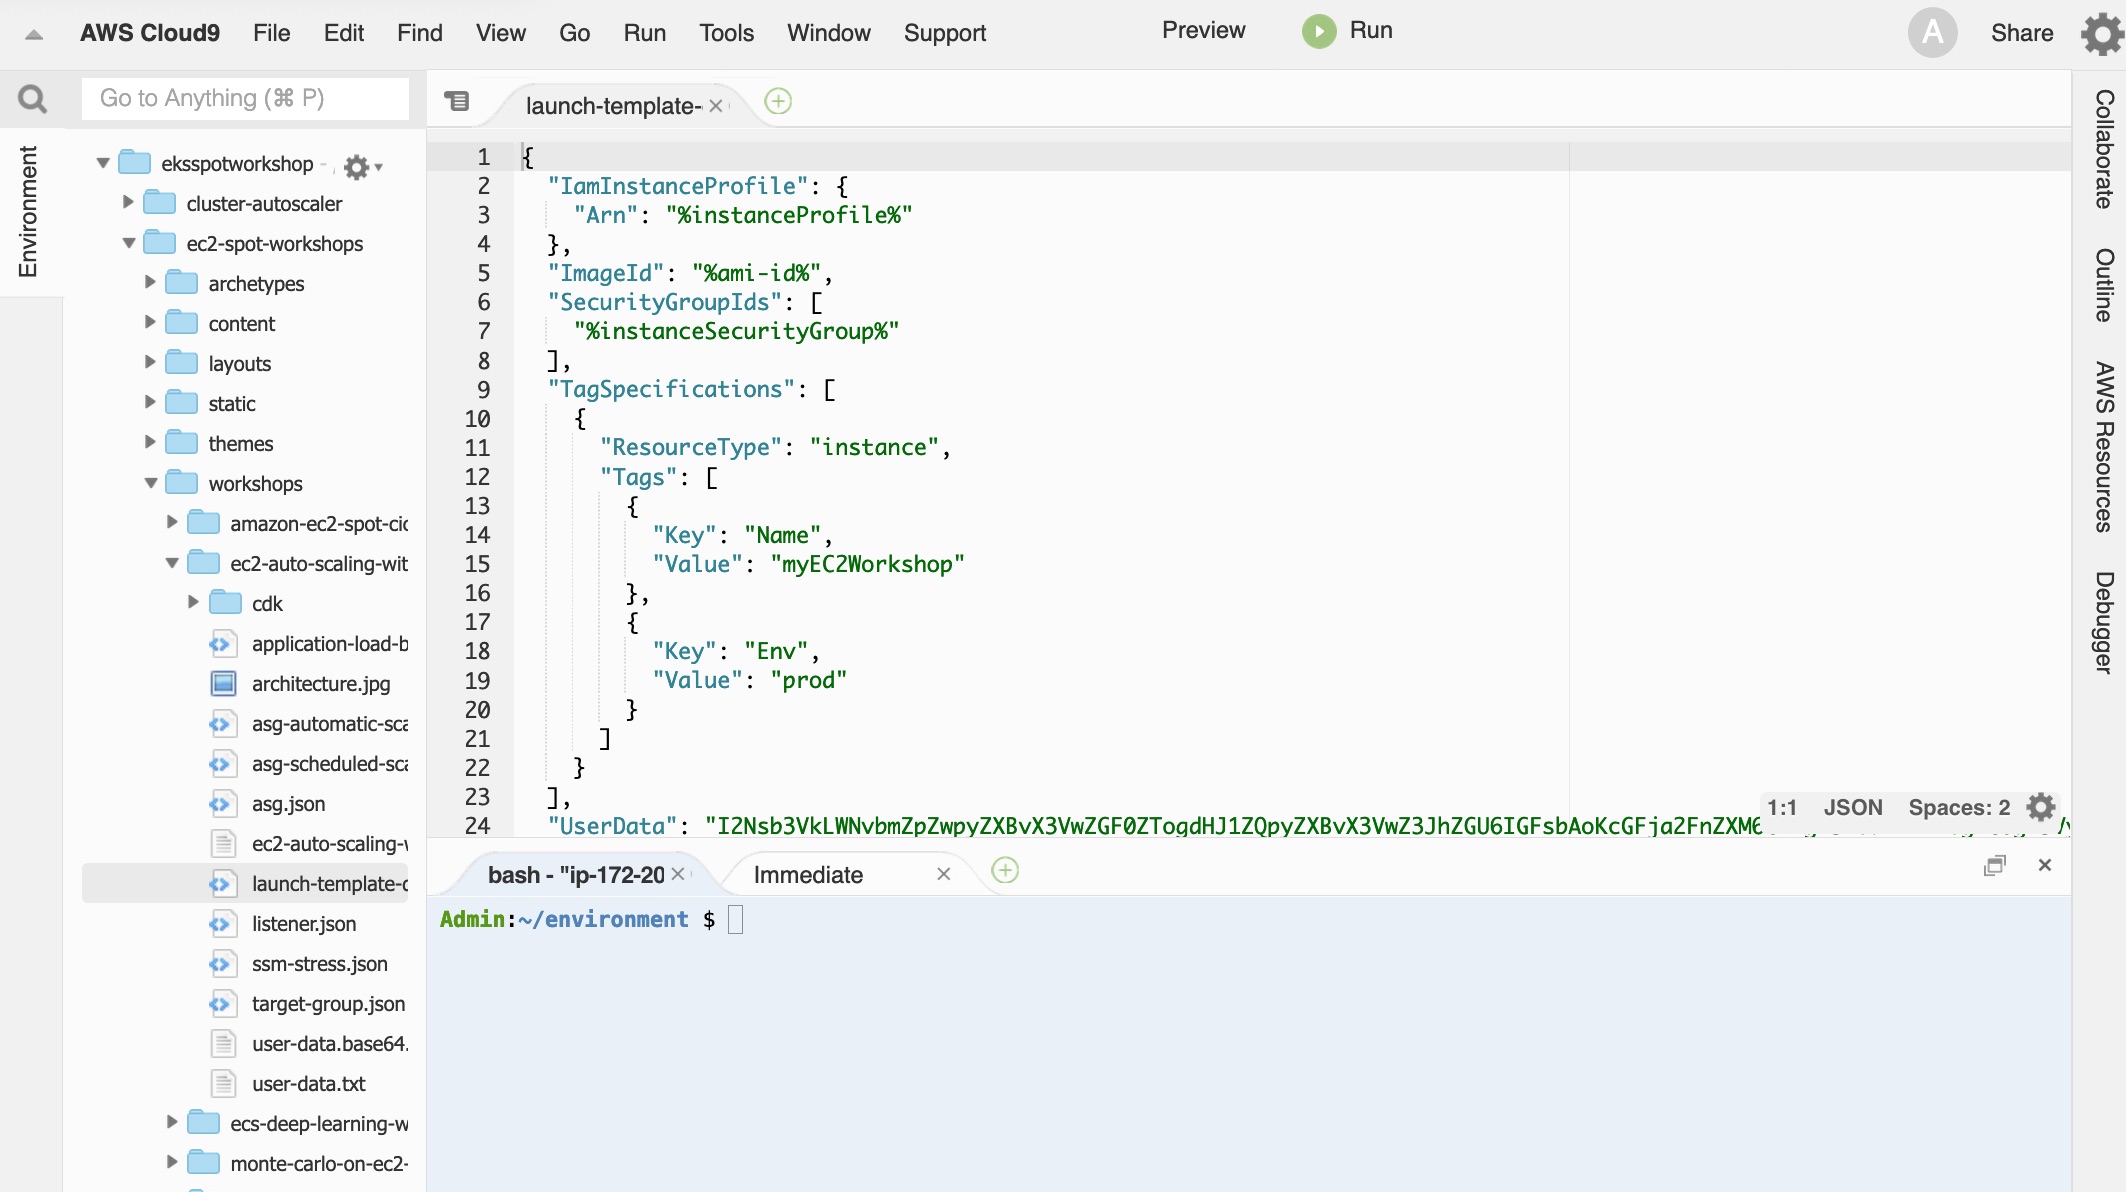The width and height of the screenshot is (2126, 1192).
Task: Toggle the eksspotworkshop folder settings gear
Action: 361,164
